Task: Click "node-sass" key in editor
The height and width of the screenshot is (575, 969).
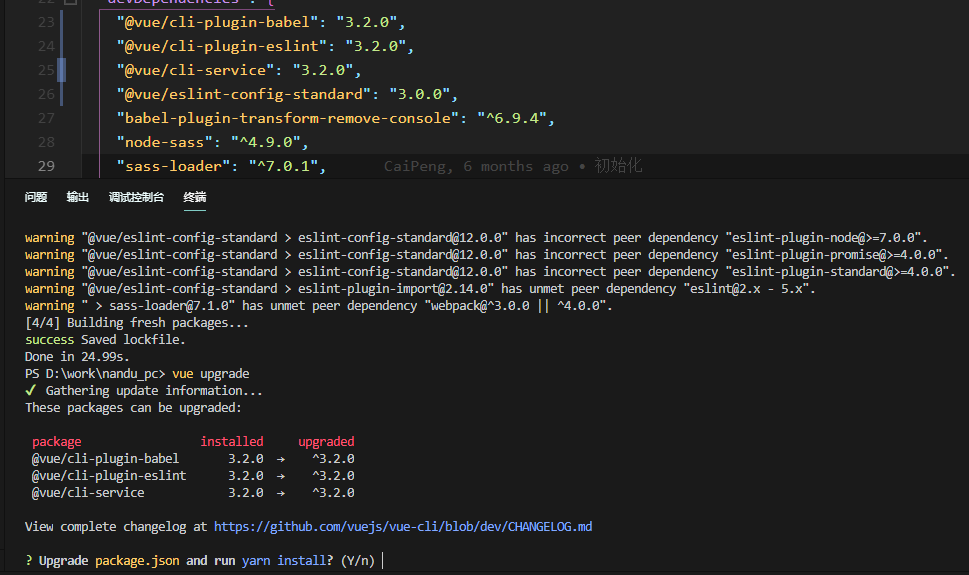Action: coord(164,142)
